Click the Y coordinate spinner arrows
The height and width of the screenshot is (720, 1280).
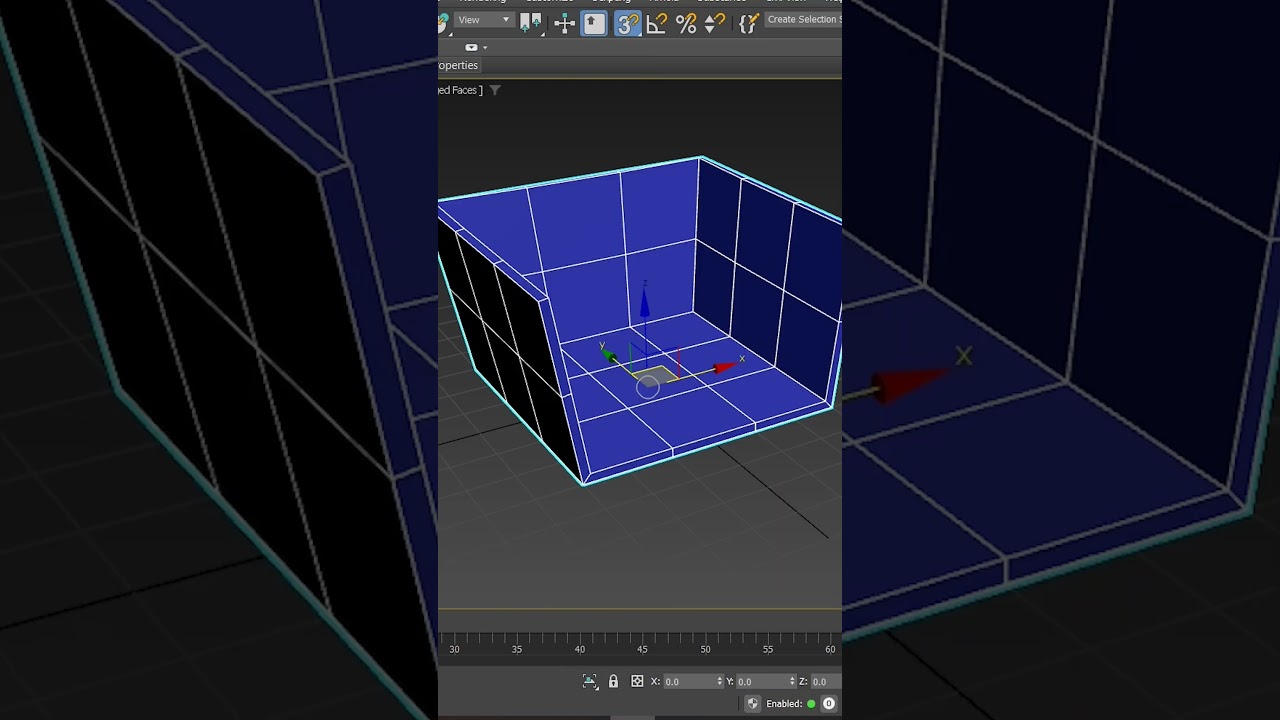[x=792, y=681]
